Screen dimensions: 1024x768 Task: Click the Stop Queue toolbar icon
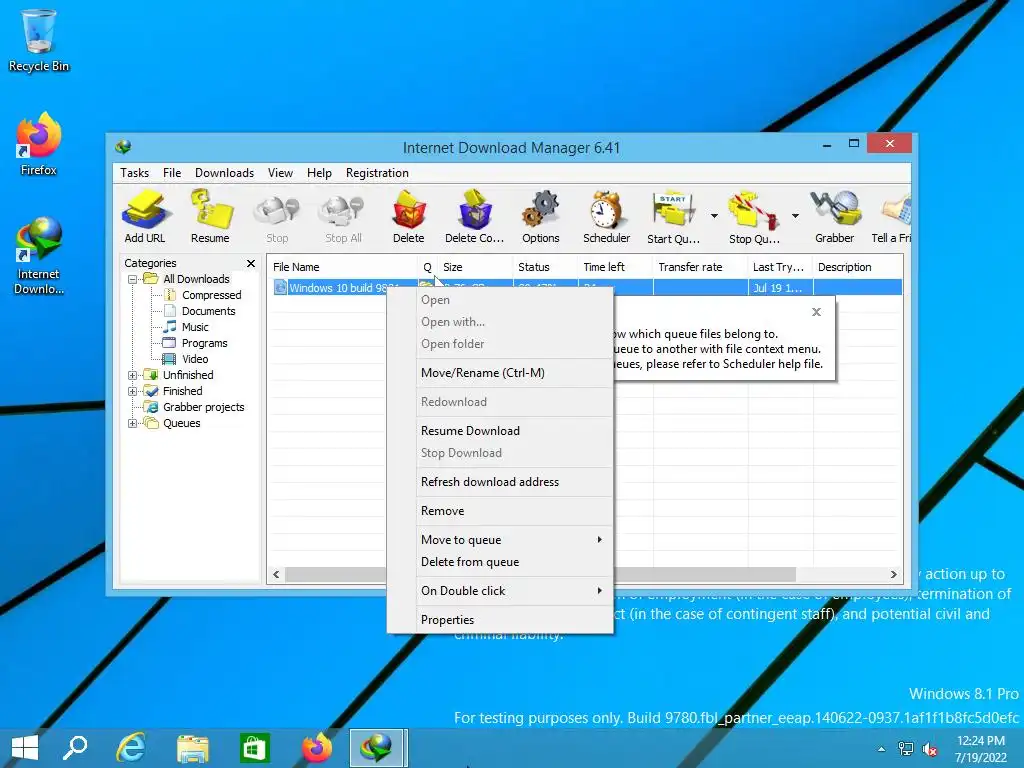[x=754, y=216]
